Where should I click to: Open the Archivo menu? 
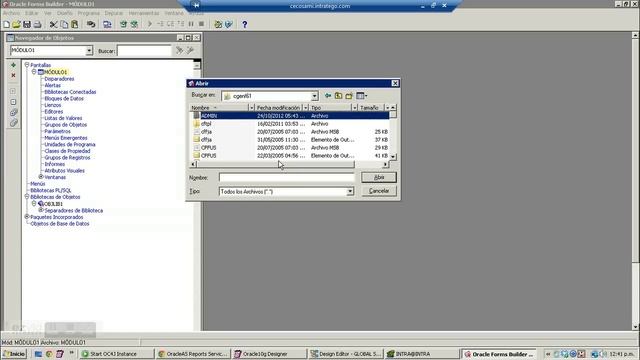point(11,13)
